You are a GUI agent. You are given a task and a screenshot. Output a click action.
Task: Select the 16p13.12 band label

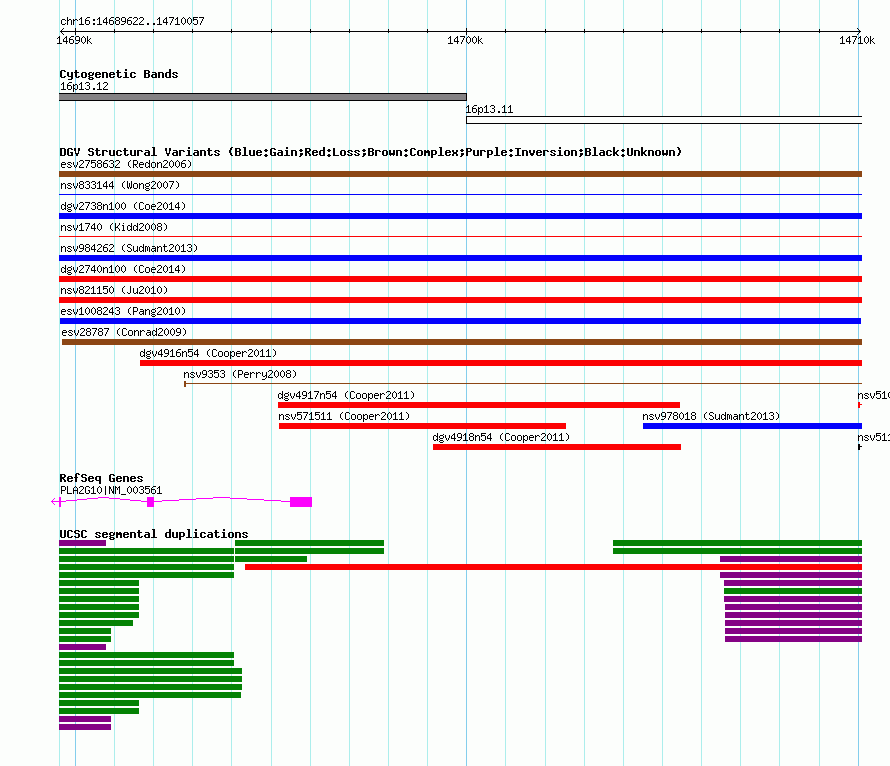84,86
